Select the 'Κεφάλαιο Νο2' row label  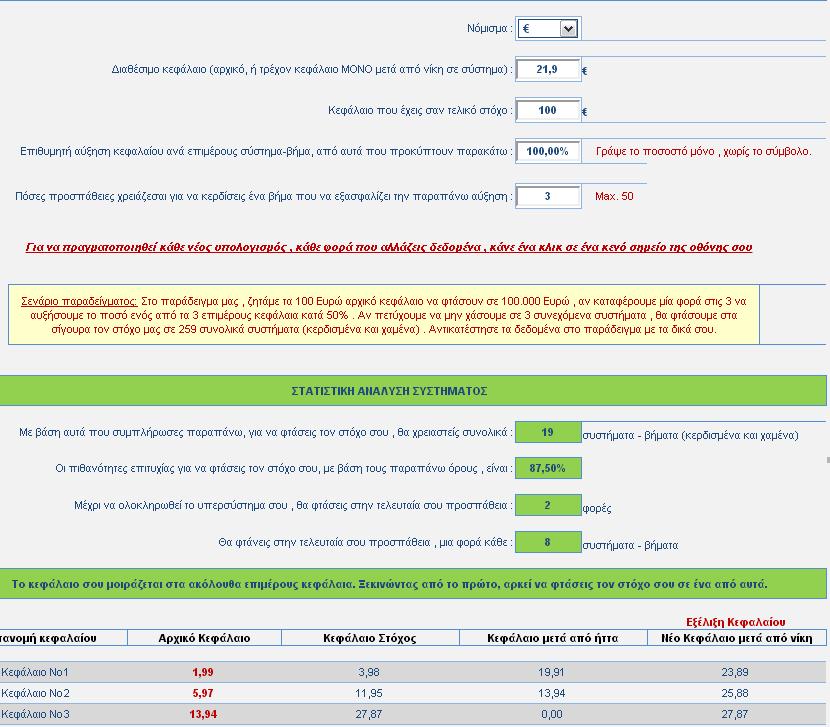(x=35, y=693)
